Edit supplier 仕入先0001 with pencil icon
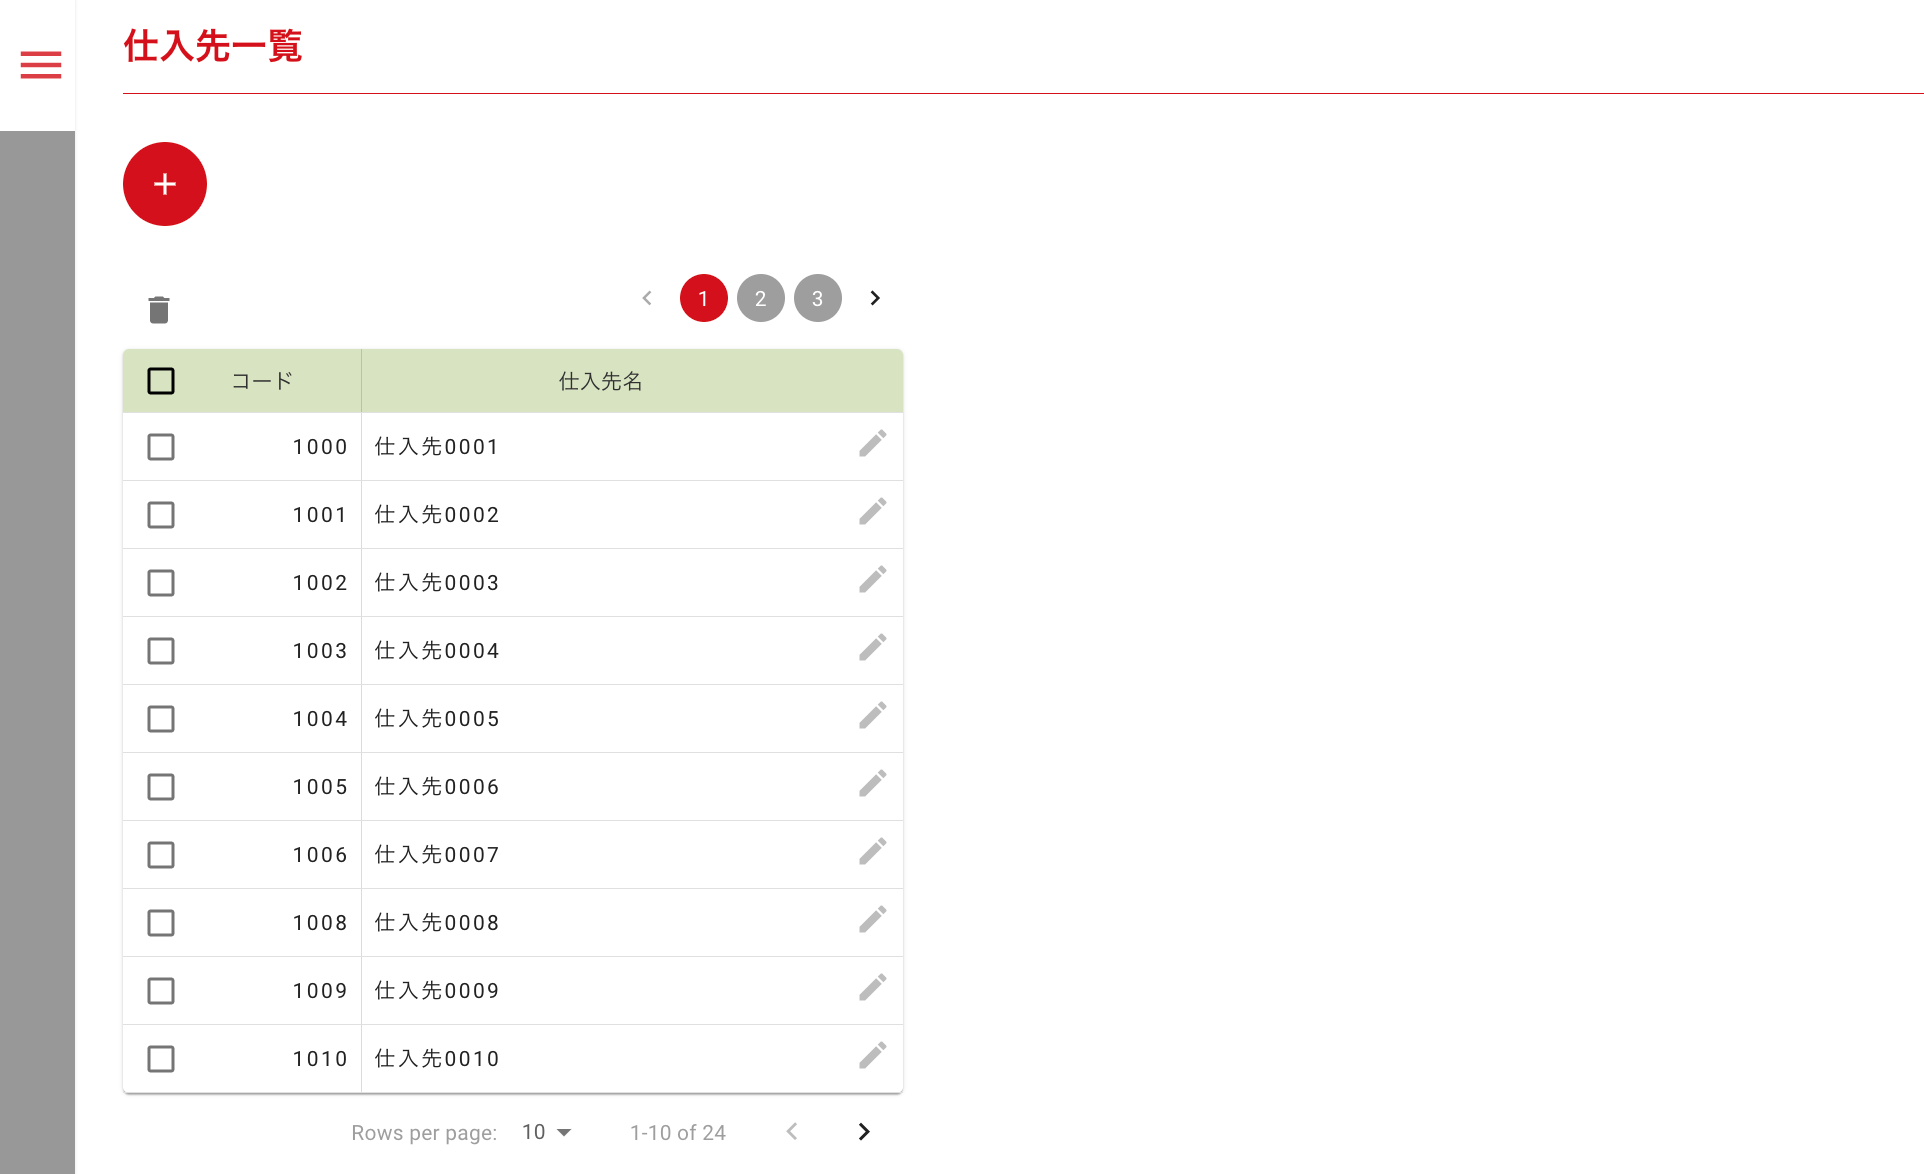This screenshot has height=1174, width=1924. tap(872, 444)
